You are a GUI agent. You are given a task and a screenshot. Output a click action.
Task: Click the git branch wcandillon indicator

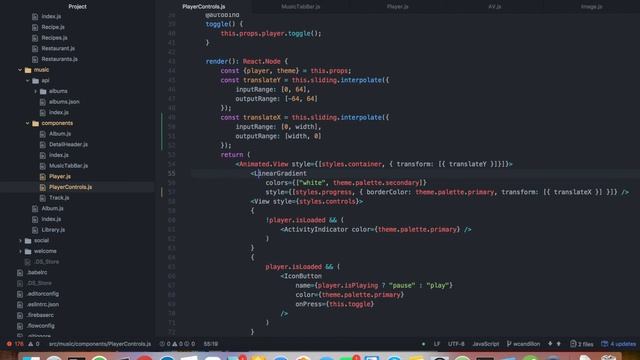(x=523, y=344)
